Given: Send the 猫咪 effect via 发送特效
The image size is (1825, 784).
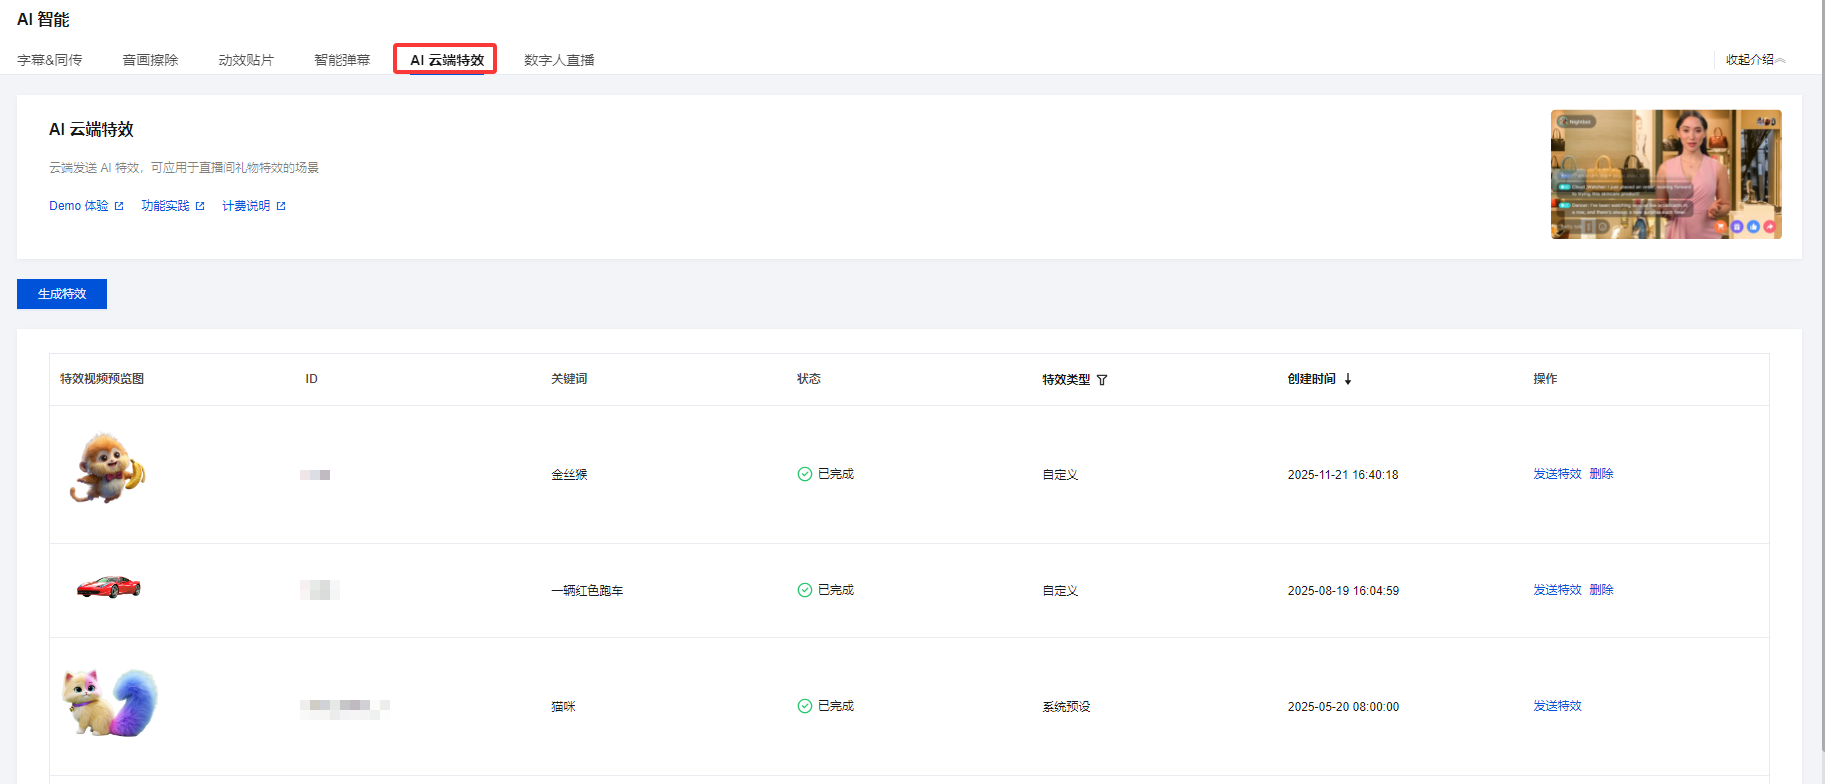Looking at the screenshot, I should pyautogui.click(x=1557, y=706).
